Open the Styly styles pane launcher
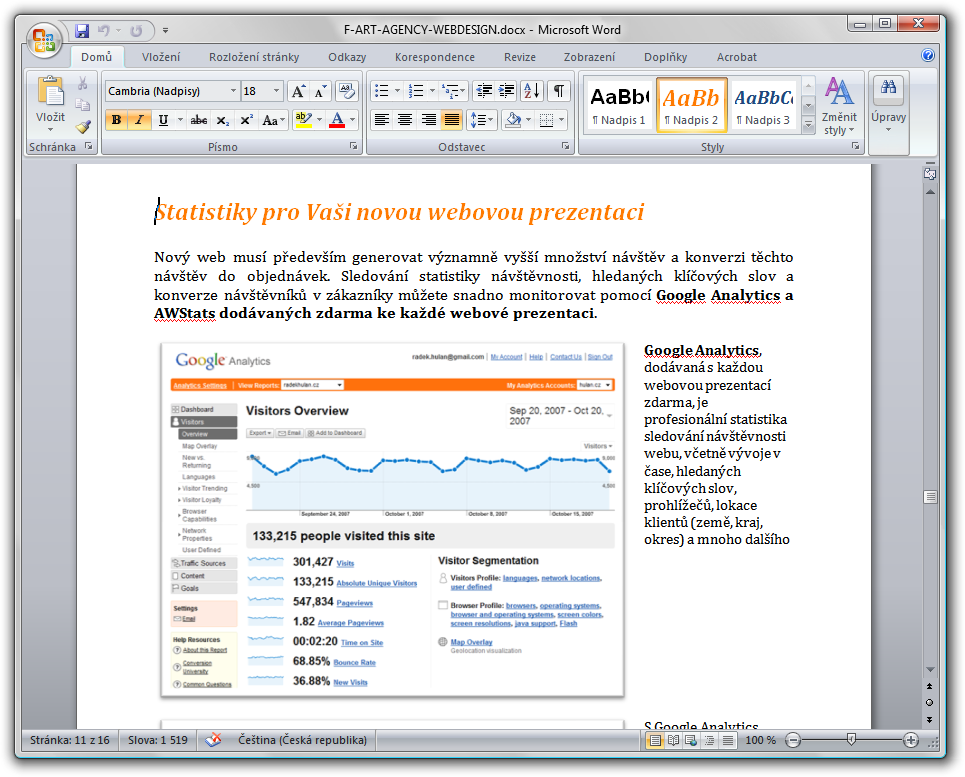 pyautogui.click(x=855, y=146)
